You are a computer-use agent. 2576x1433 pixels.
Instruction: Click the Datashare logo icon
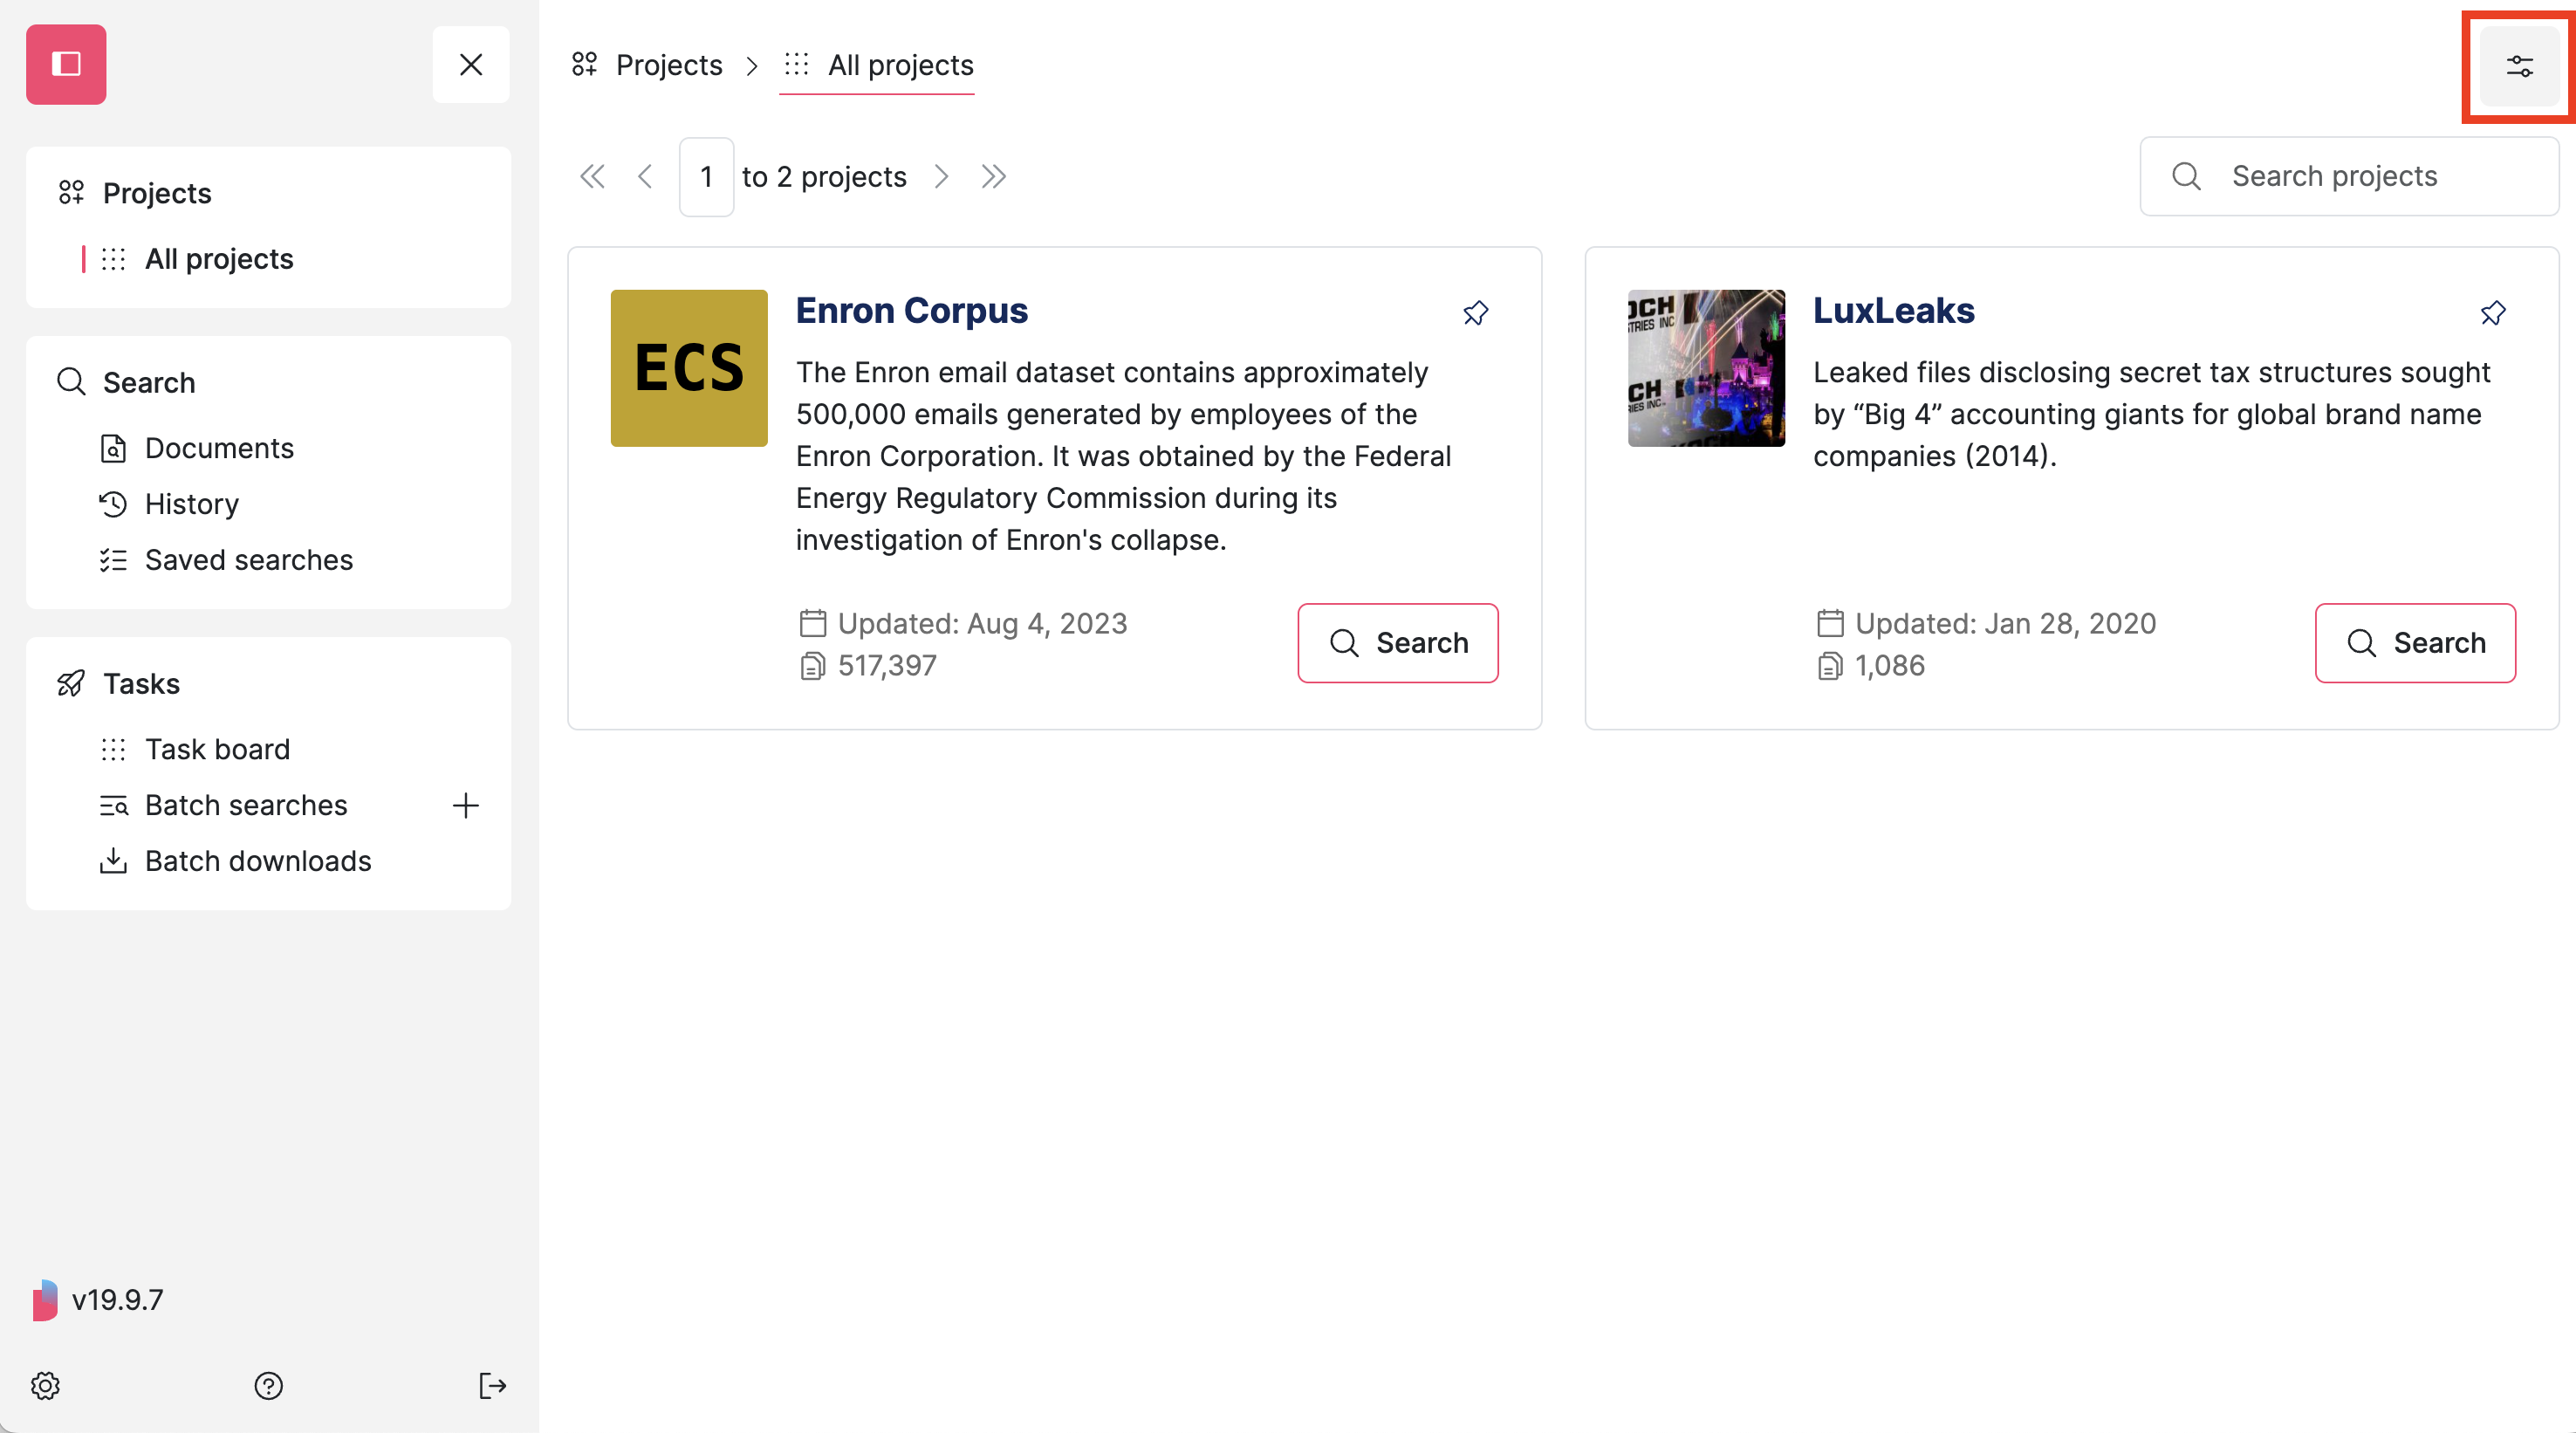65,64
